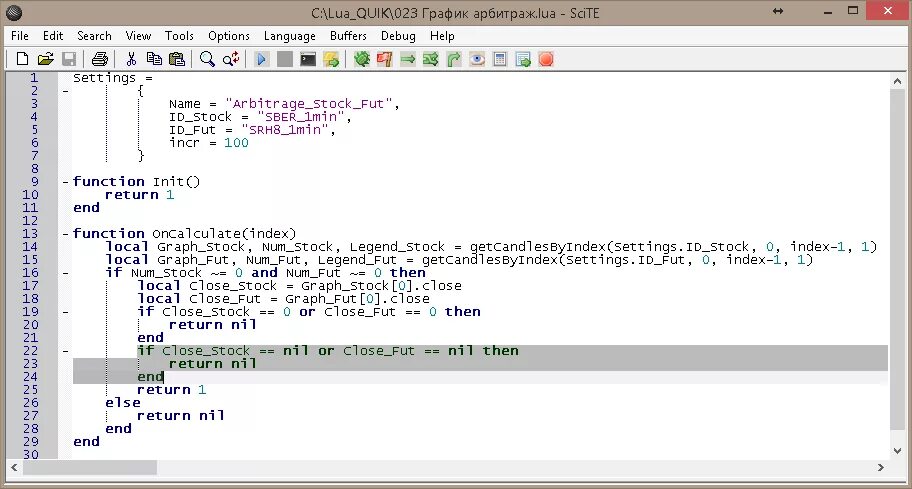Screen dimensions: 912x489
Task: Click the SciTE application icon in title bar
Action: [x=13, y=12]
